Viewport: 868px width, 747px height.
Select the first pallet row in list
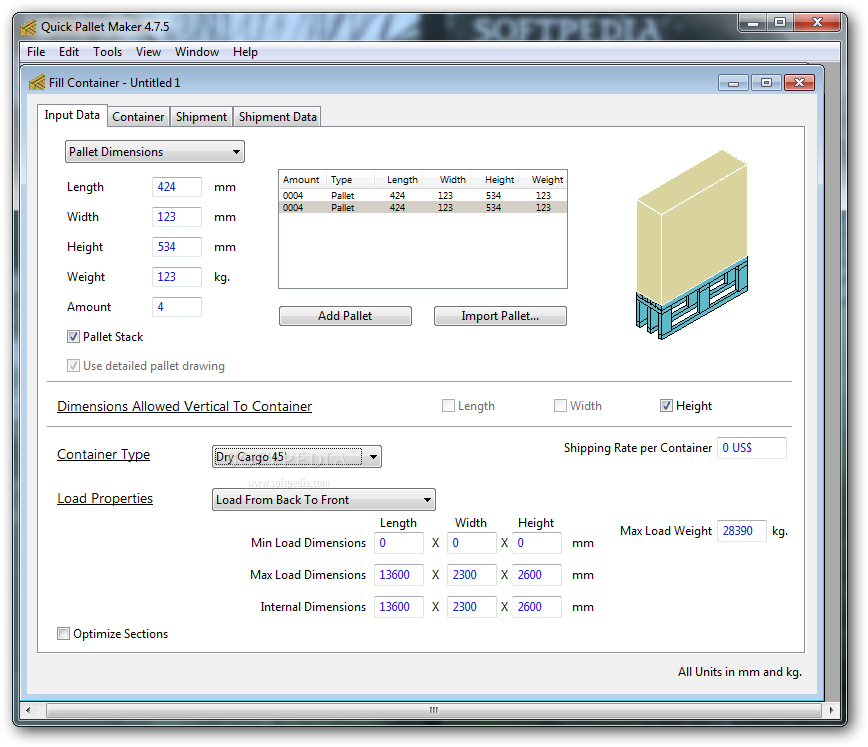tap(423, 195)
